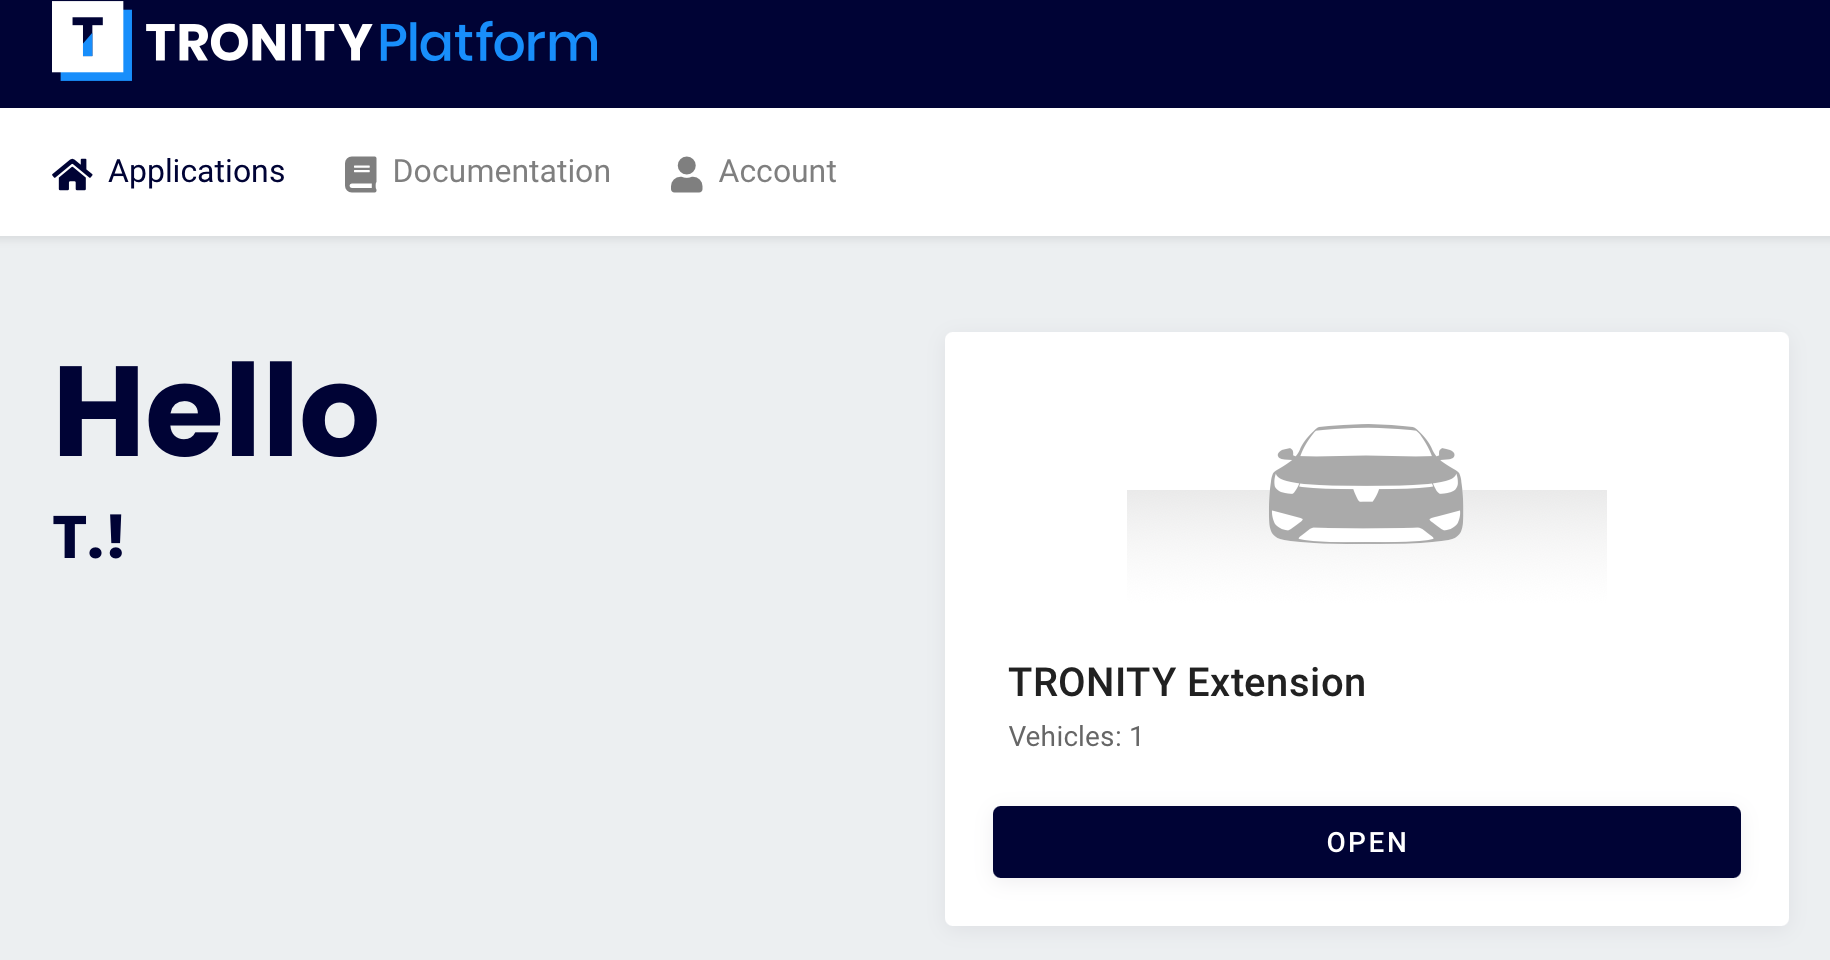Click the car's windshield in the card image

pyautogui.click(x=1366, y=442)
